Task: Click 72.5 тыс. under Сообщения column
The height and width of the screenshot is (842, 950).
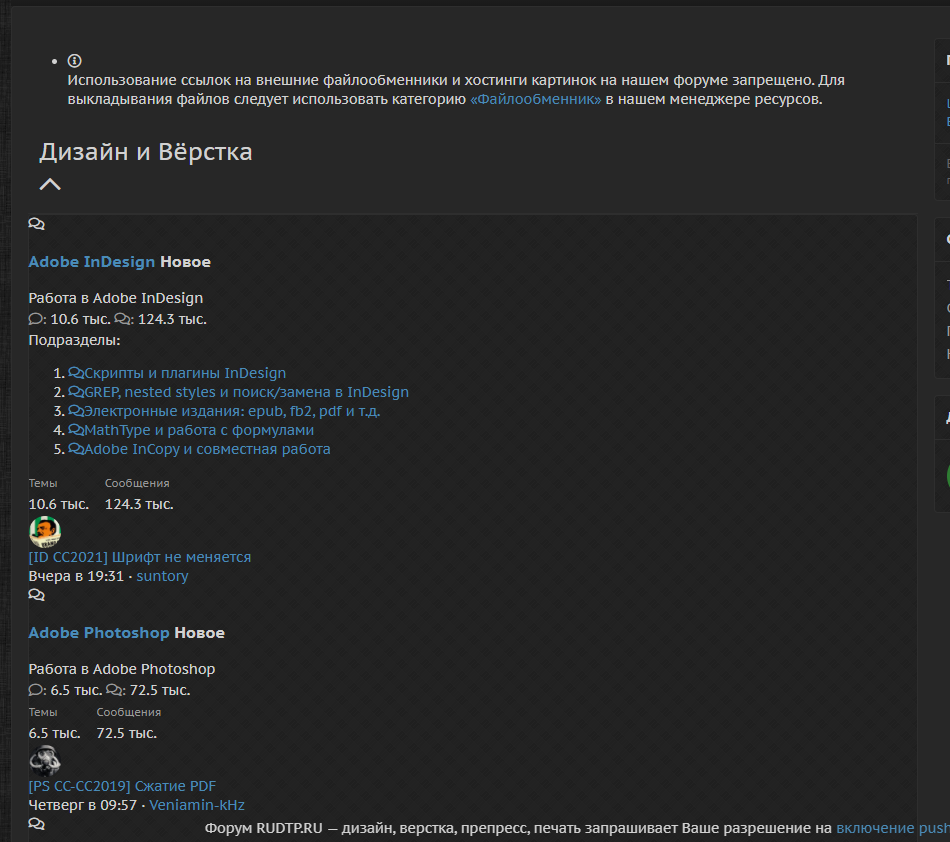Action: 127,733
